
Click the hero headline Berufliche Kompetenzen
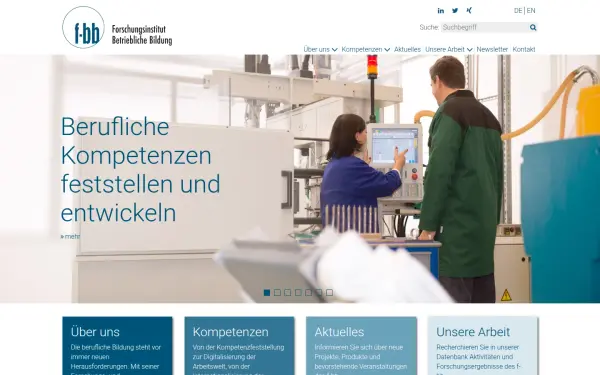pyautogui.click(x=140, y=170)
